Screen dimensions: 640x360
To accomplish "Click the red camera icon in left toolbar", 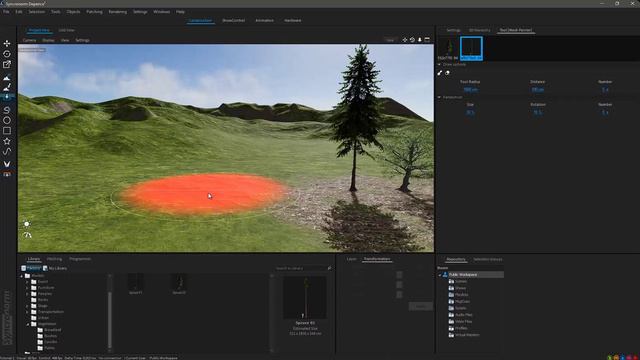I will pos(7,174).
